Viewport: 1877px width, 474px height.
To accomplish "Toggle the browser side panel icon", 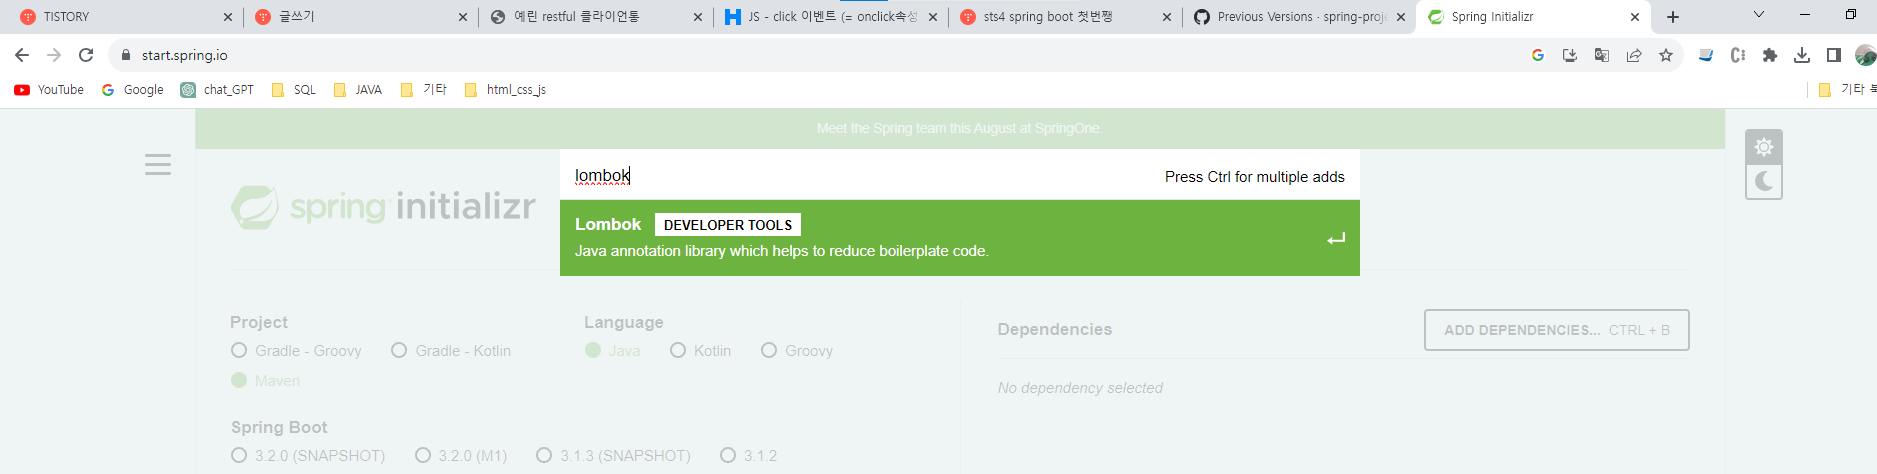I will click(x=1834, y=55).
